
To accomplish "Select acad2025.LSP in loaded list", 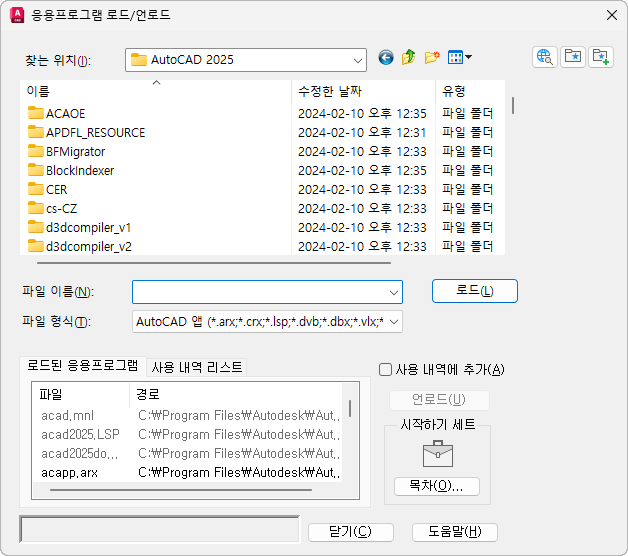I will click(x=80, y=434).
